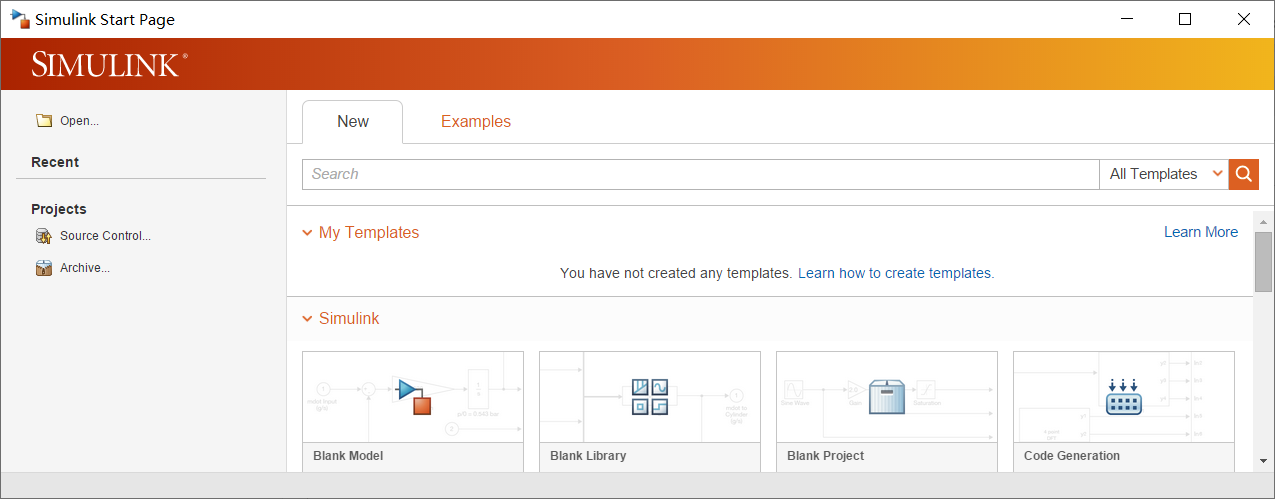
Task: Click Learn how to create templates link
Action: point(895,273)
